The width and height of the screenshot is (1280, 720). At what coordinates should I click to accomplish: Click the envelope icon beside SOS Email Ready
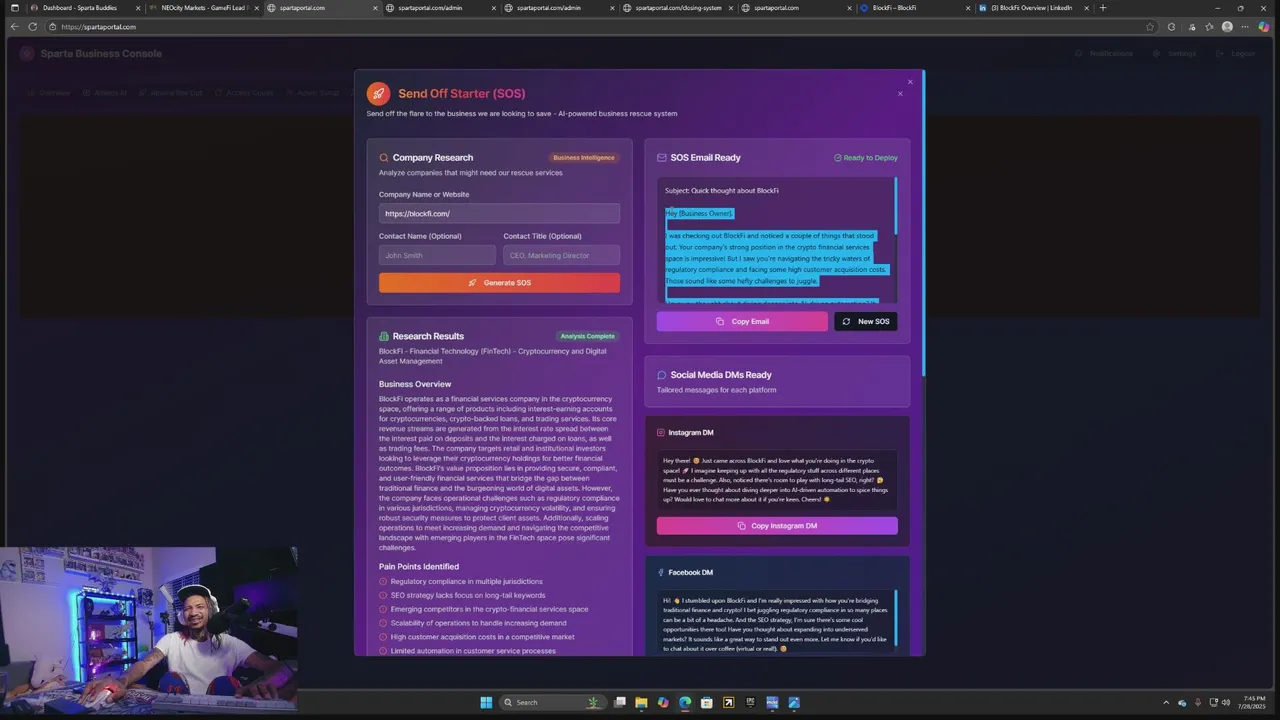[662, 157]
